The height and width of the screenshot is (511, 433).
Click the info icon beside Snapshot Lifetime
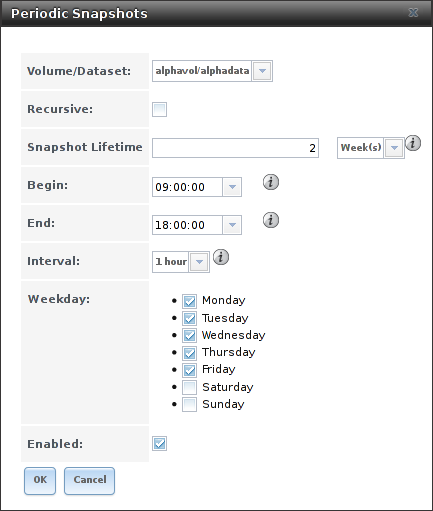(413, 143)
